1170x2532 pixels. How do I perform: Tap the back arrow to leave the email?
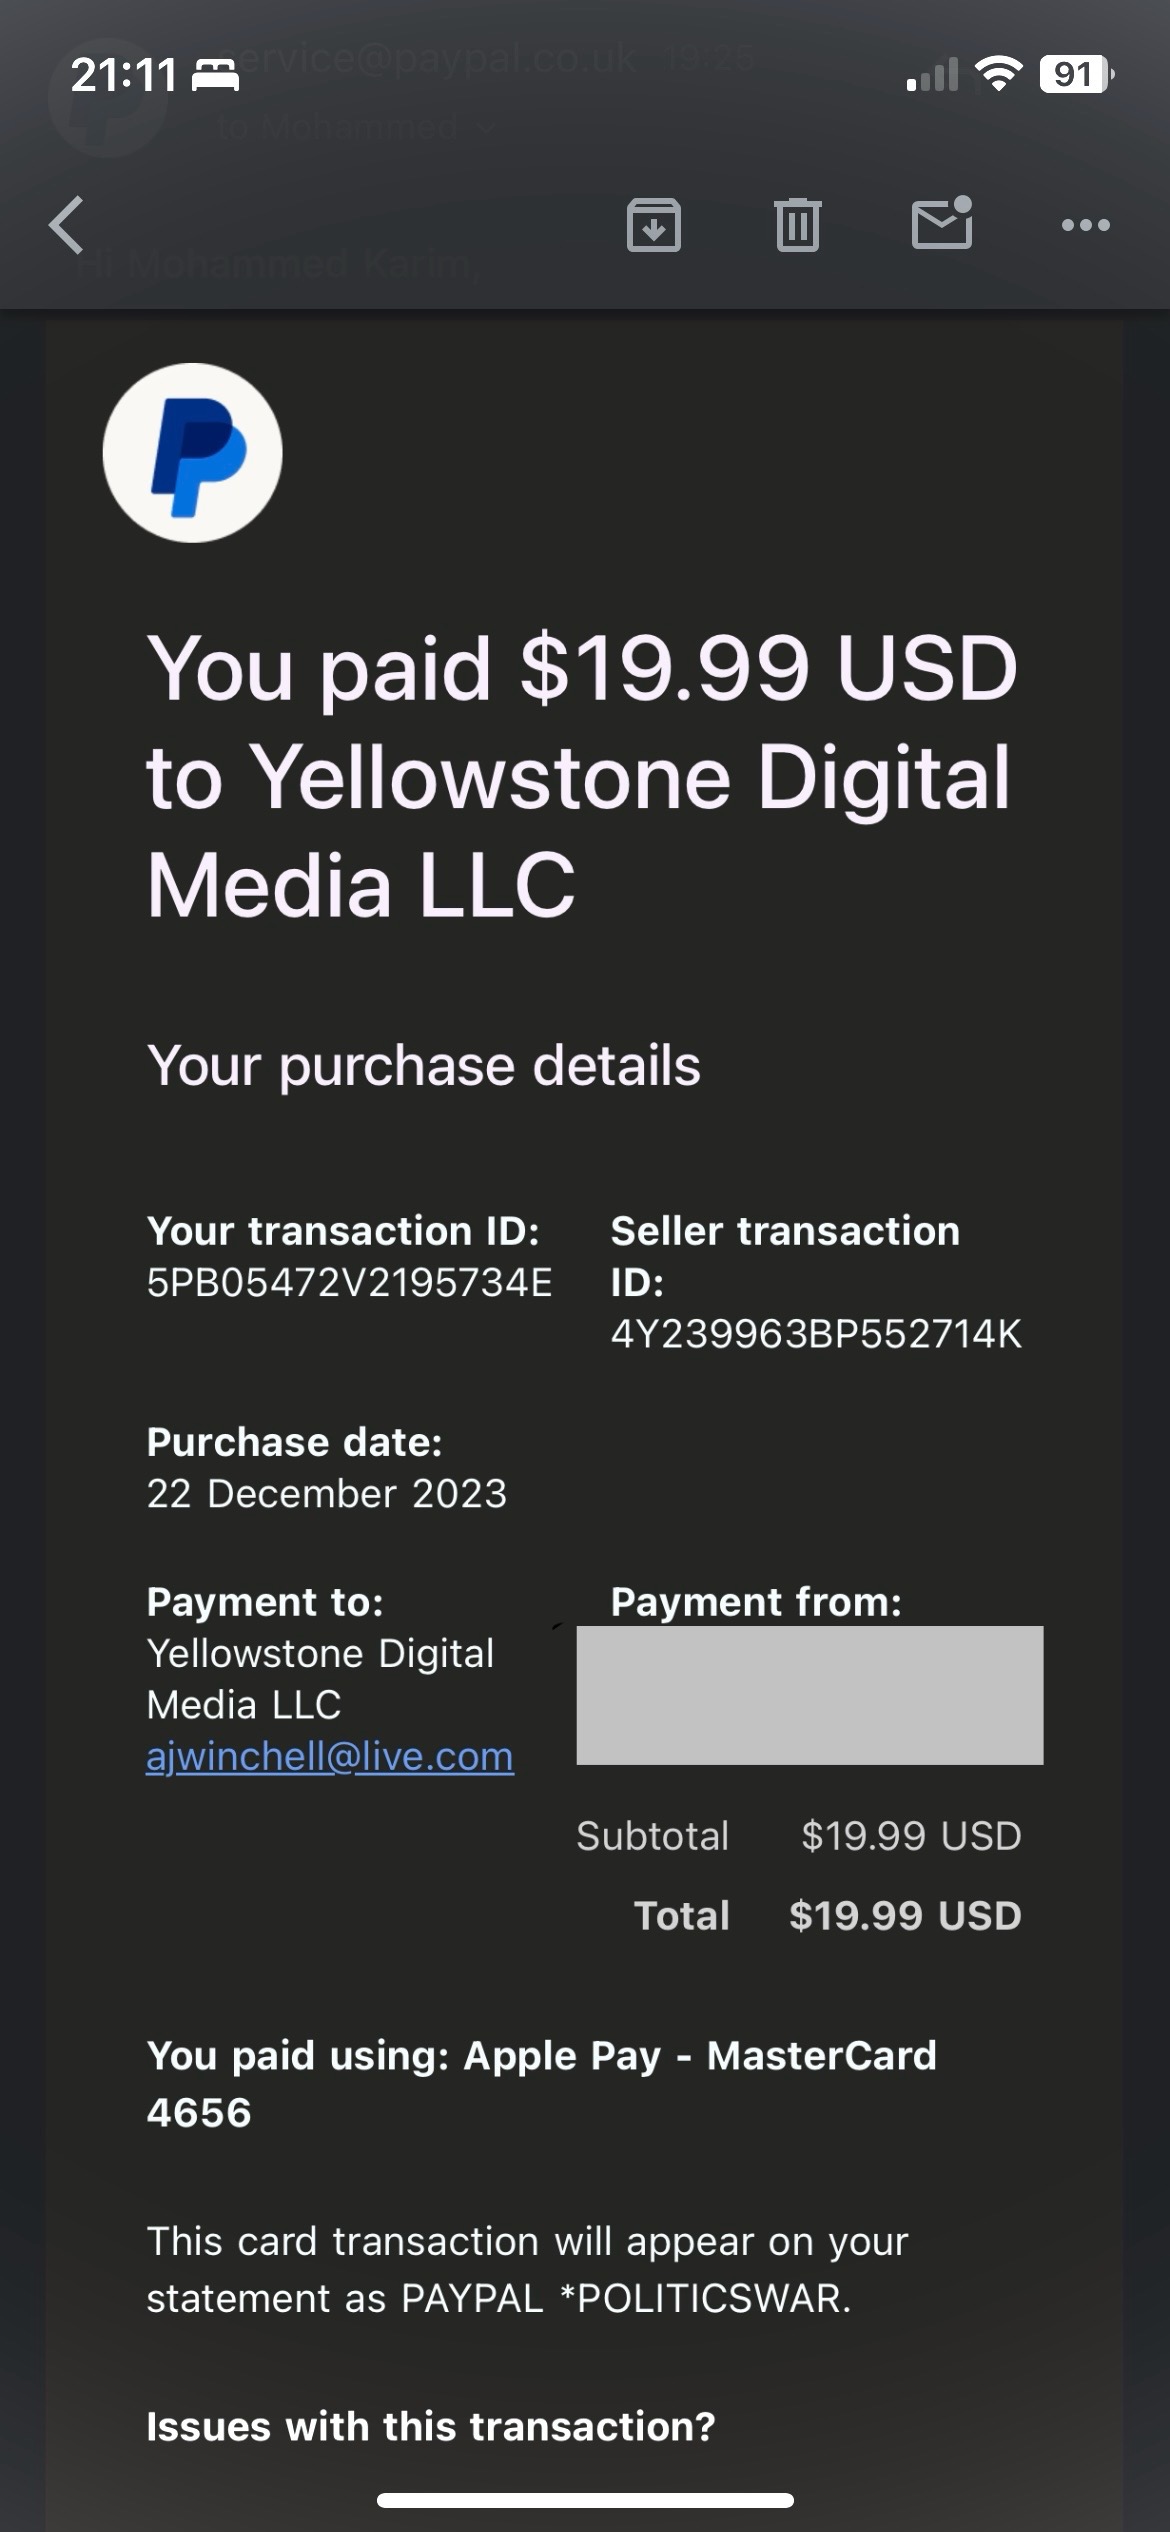click(x=67, y=225)
